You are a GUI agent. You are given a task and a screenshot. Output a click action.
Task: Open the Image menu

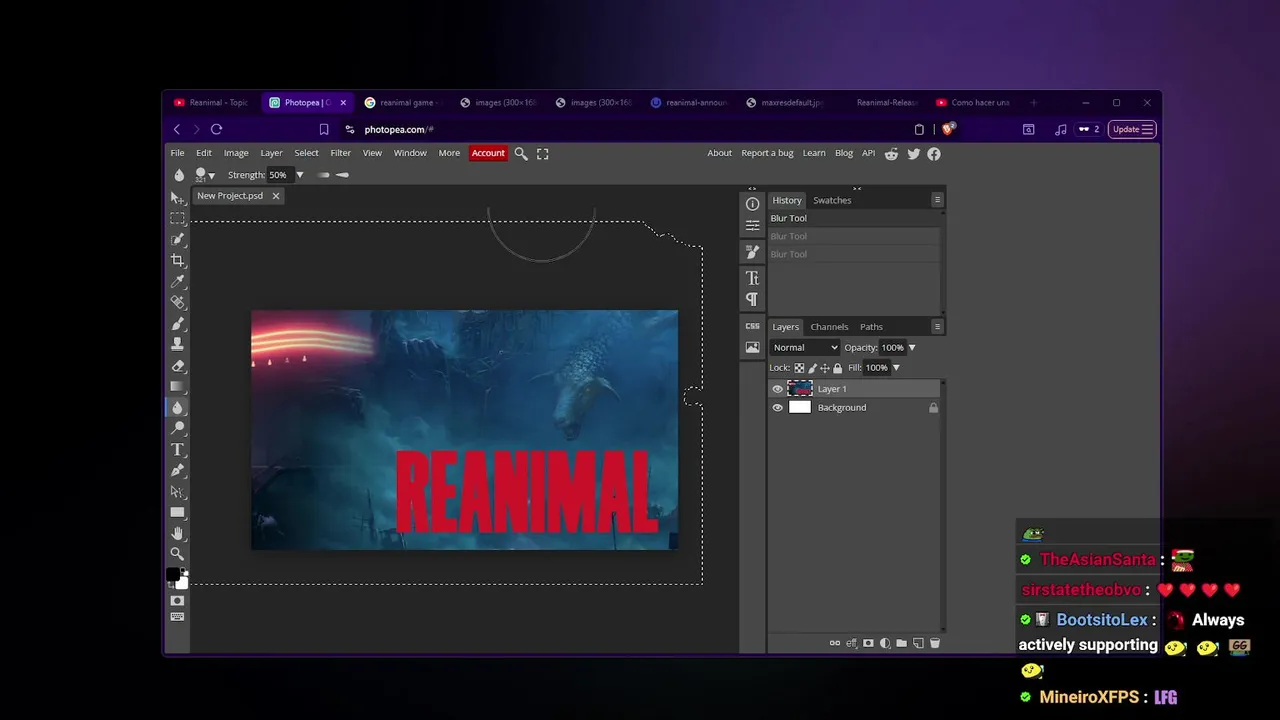click(236, 153)
